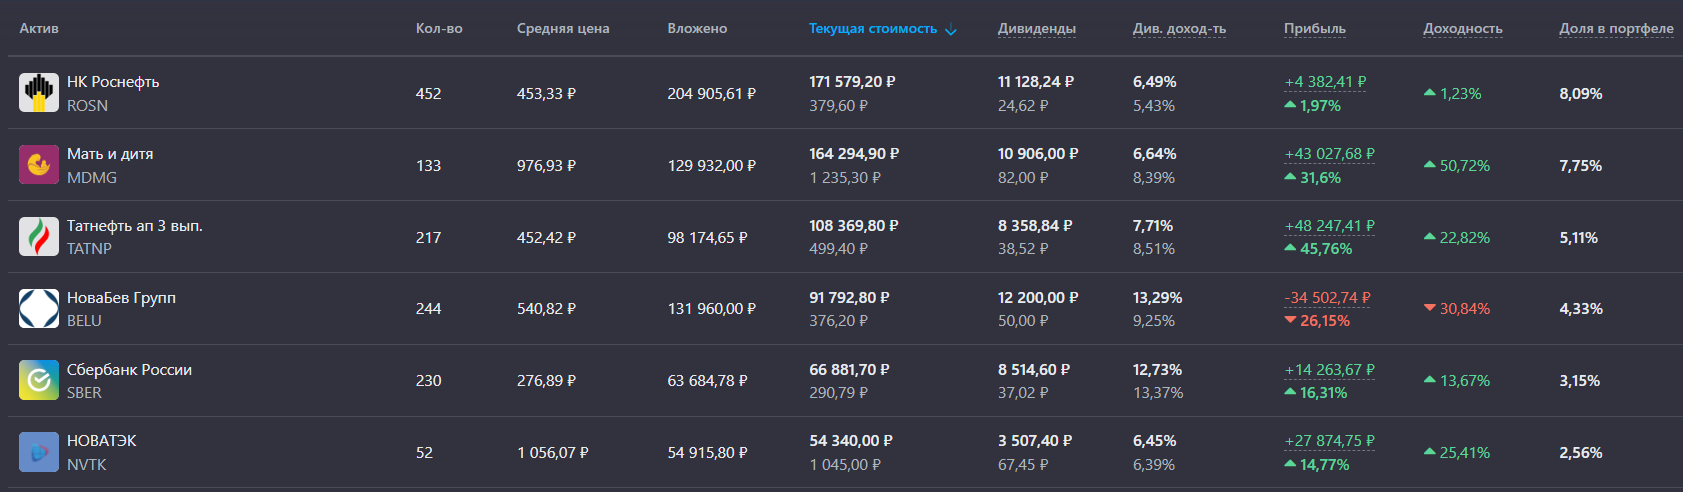1683x492 pixels.
Task: Click the Мать и дитя logo icon
Action: click(x=39, y=165)
